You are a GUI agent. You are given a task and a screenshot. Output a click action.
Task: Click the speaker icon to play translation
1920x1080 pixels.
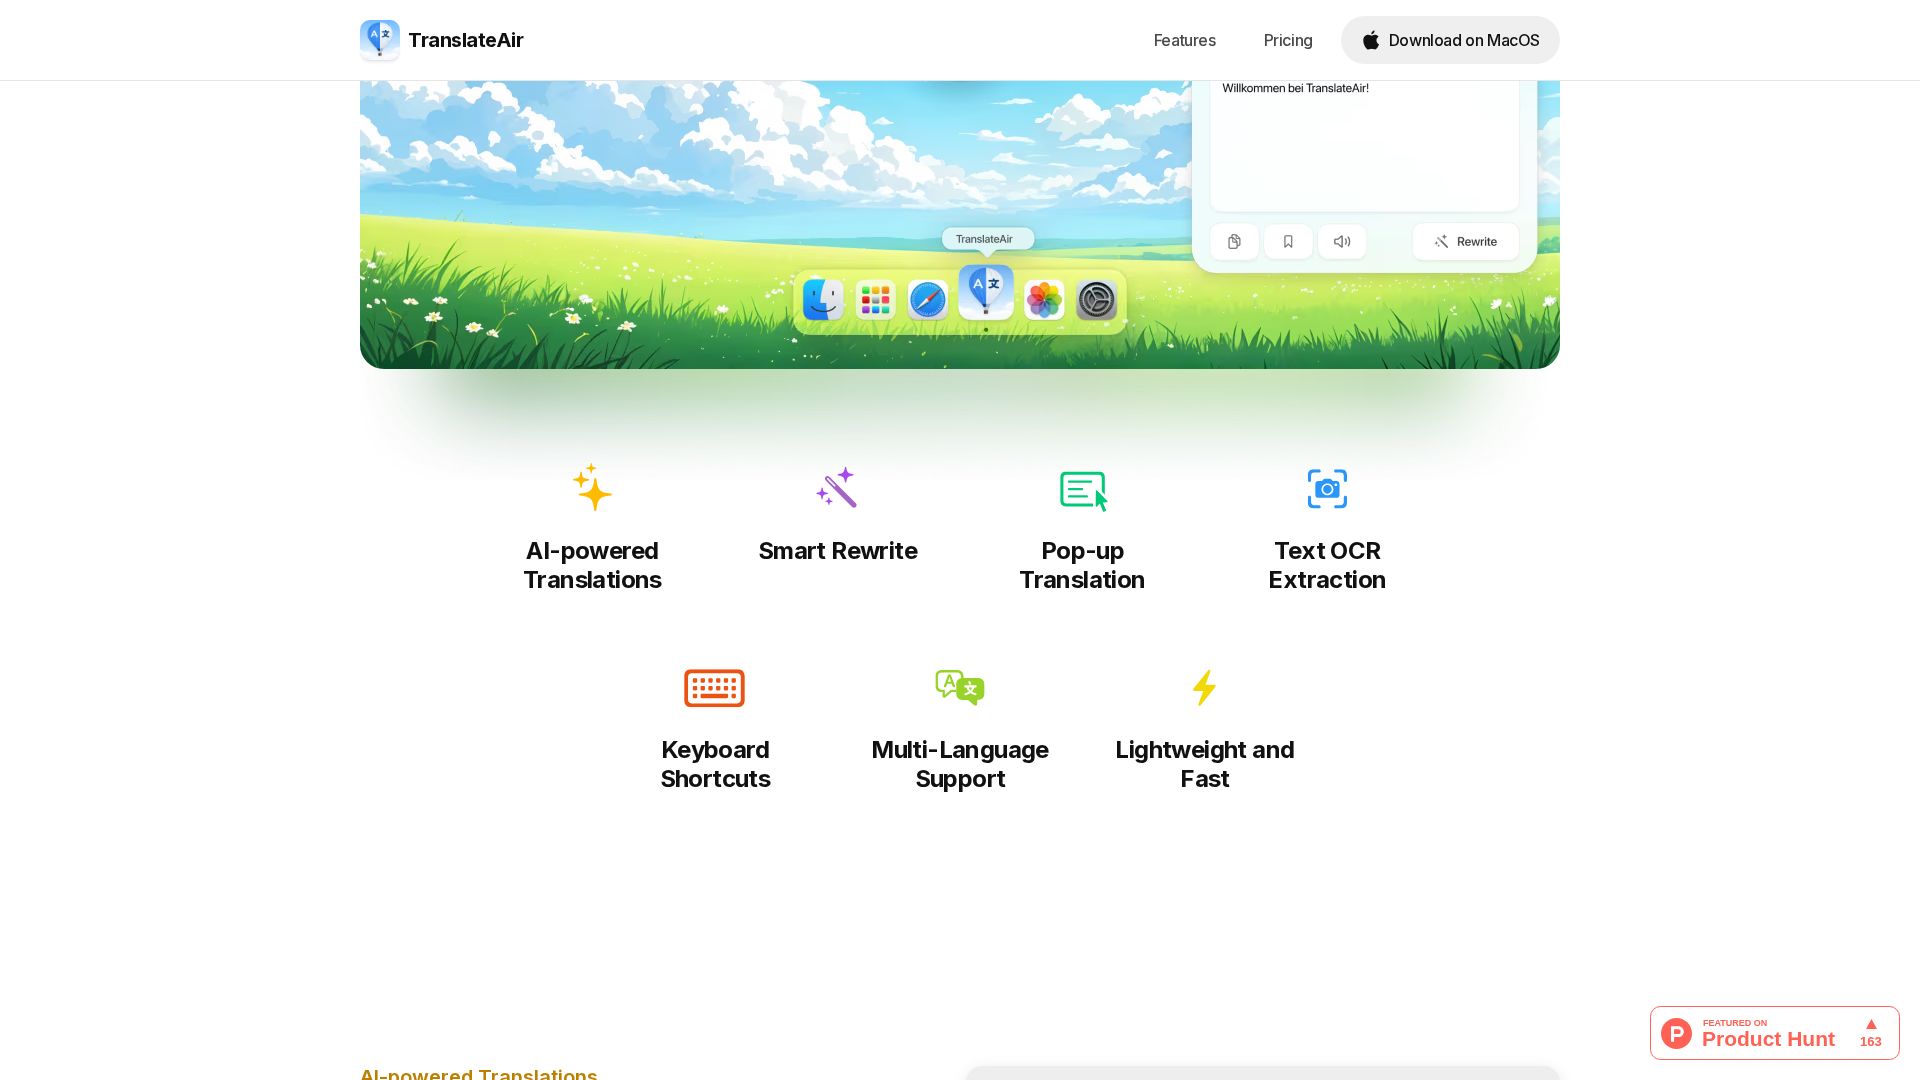(x=1342, y=242)
